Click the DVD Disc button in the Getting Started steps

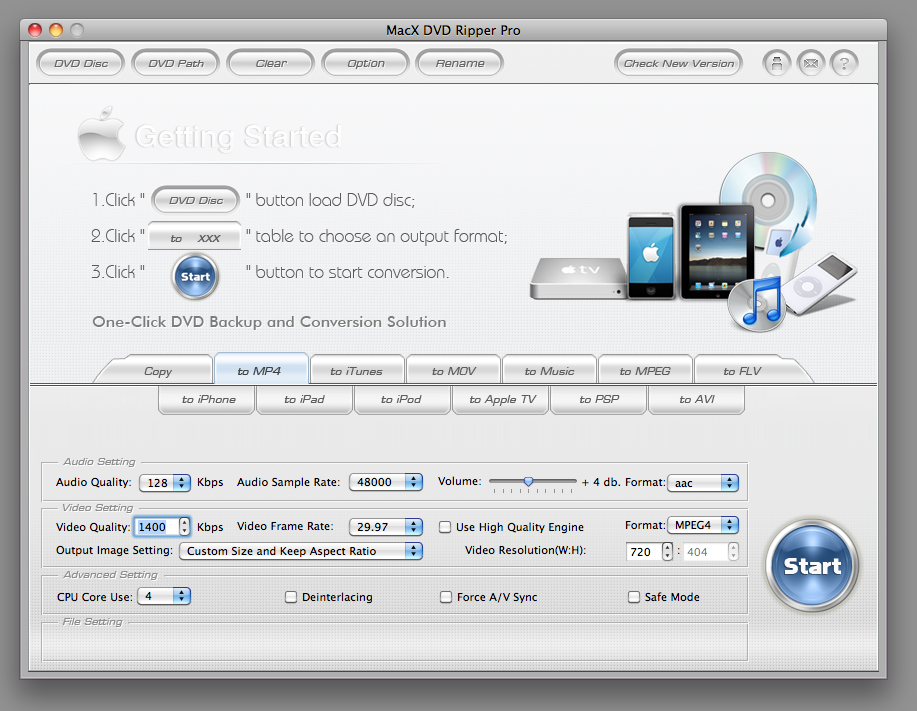coord(196,200)
